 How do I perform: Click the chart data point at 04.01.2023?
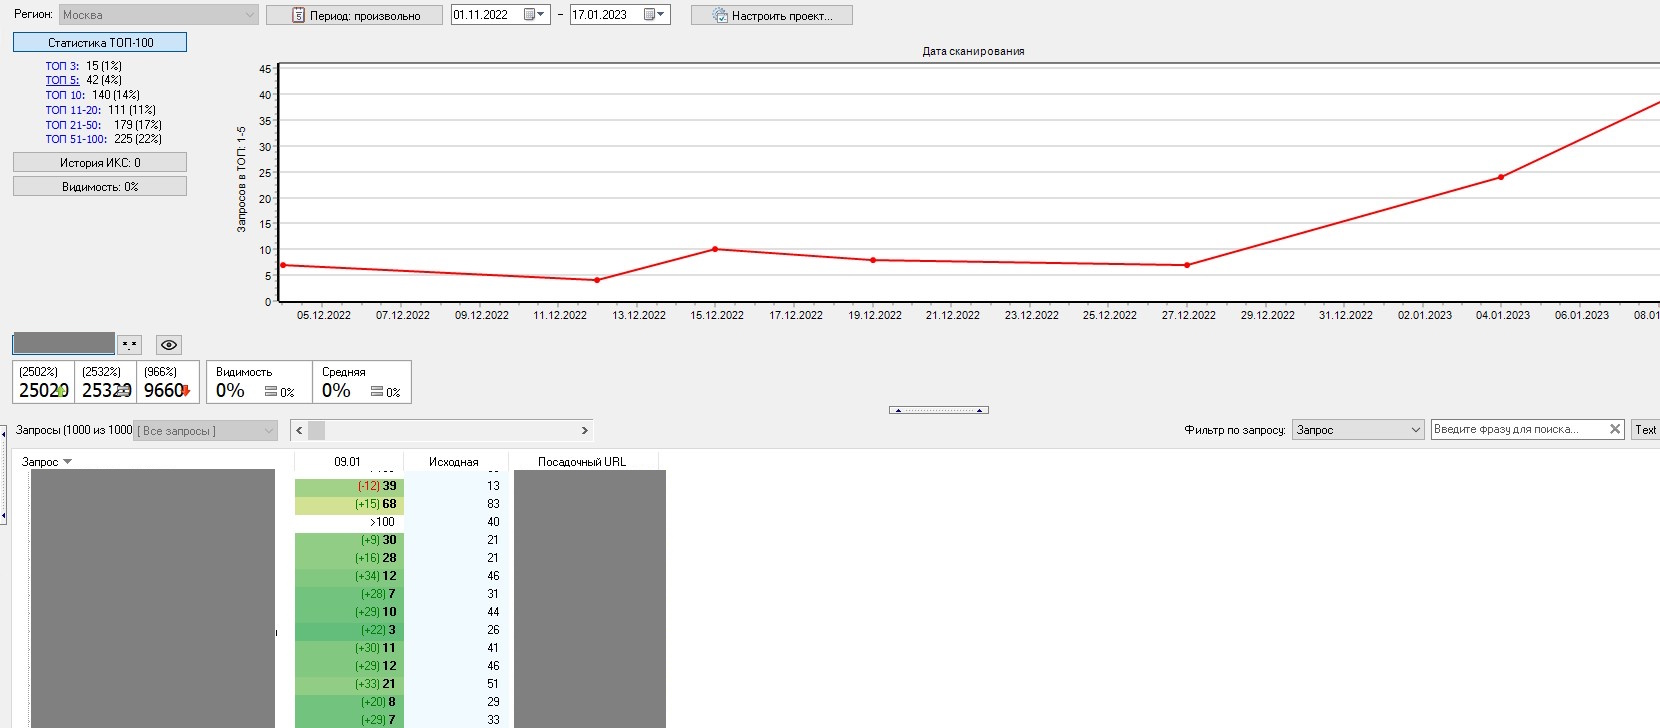(1501, 177)
